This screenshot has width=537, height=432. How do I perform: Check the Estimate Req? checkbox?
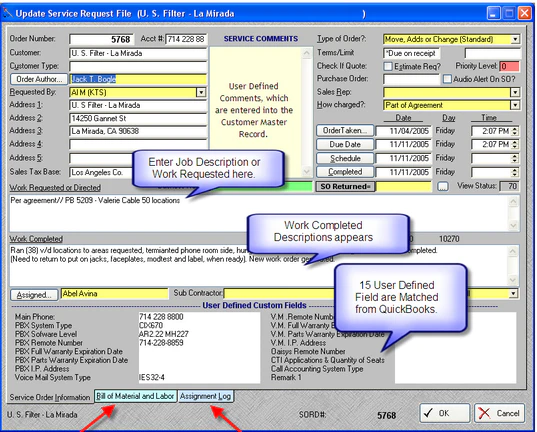click(388, 66)
